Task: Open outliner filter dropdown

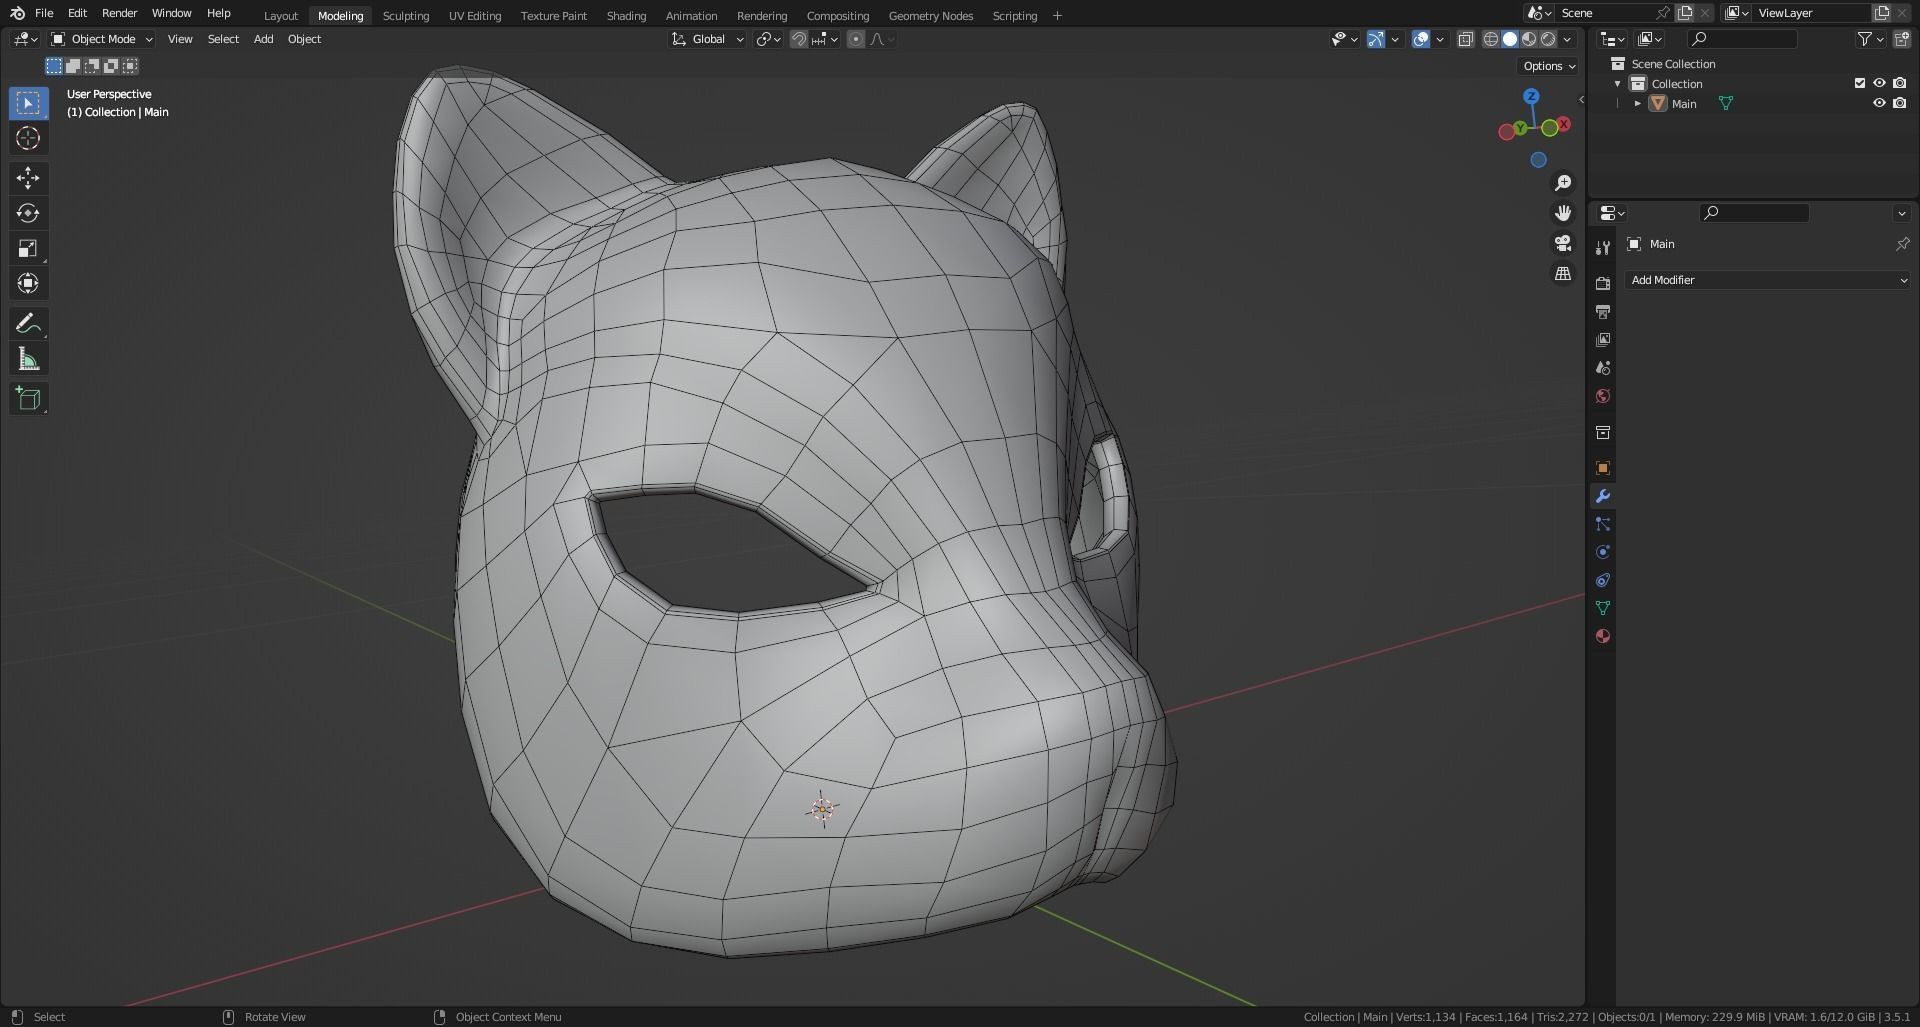Action: pyautogui.click(x=1870, y=39)
